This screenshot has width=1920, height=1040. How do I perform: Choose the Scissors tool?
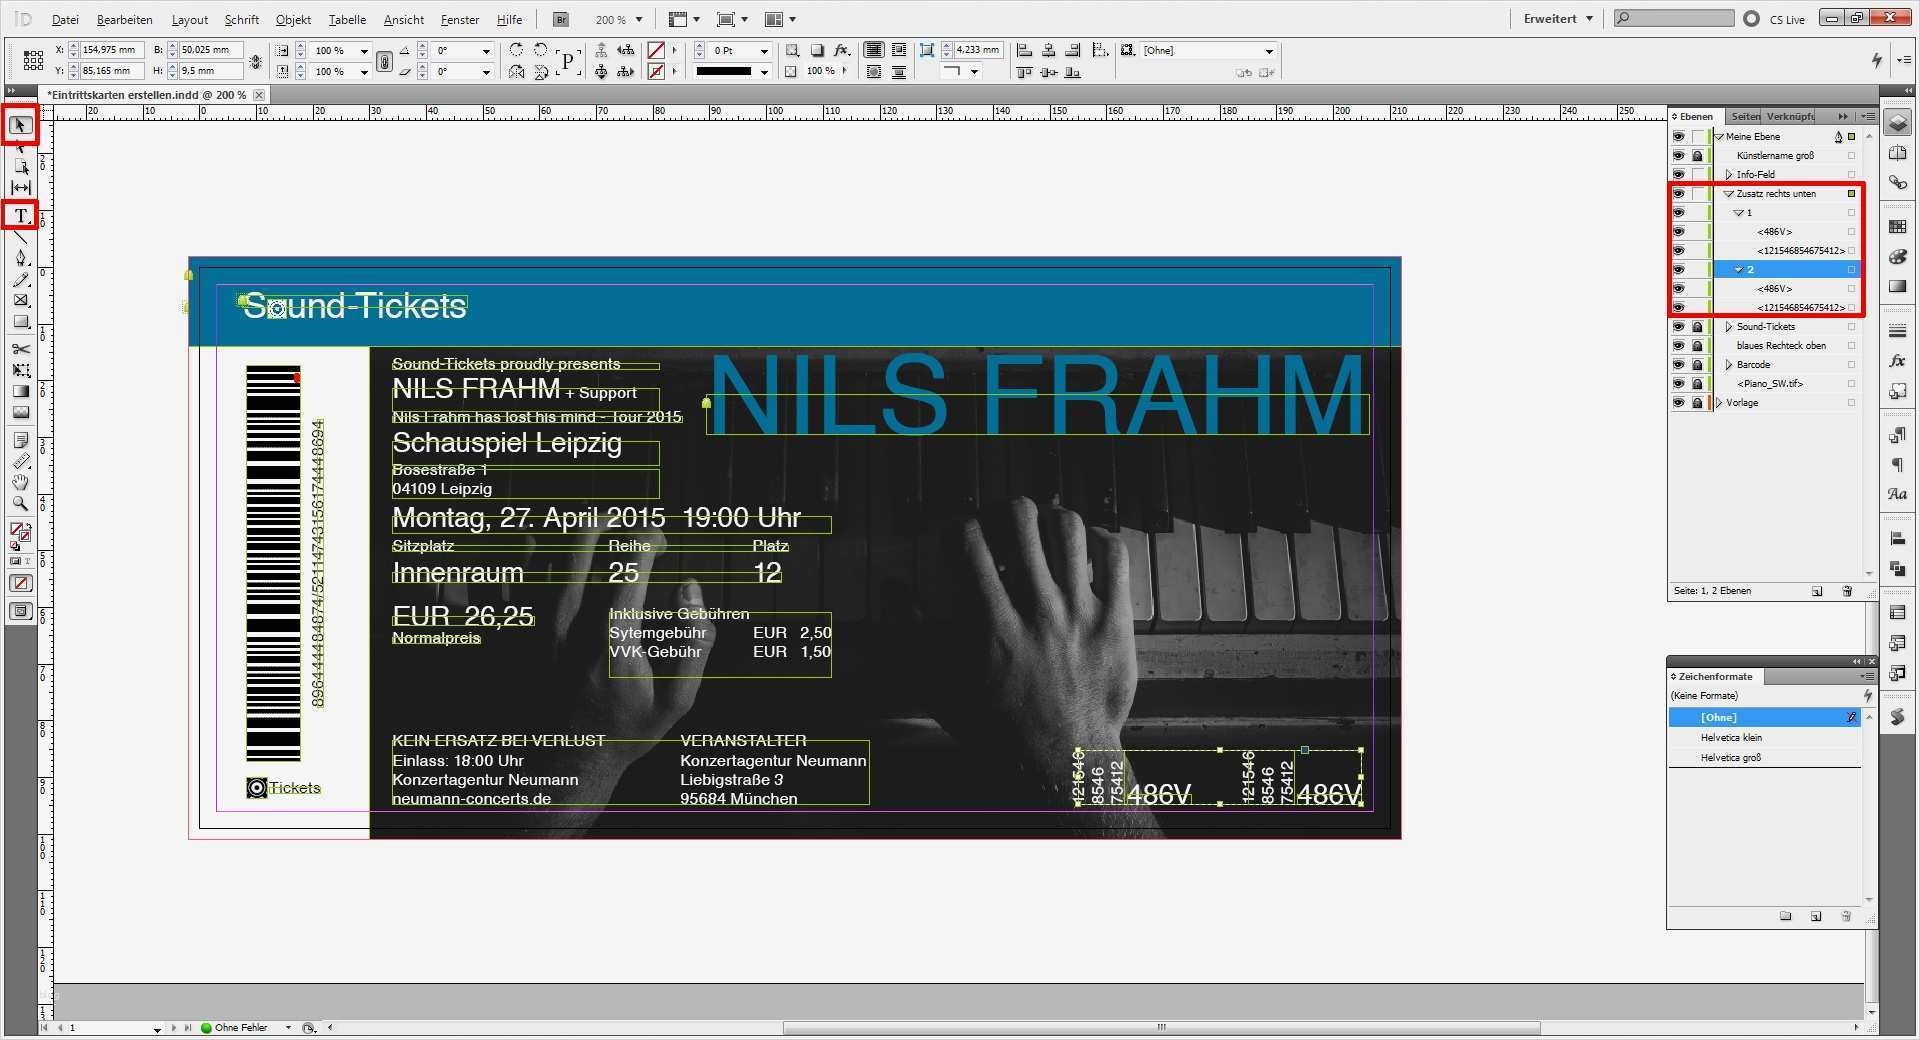pyautogui.click(x=19, y=350)
